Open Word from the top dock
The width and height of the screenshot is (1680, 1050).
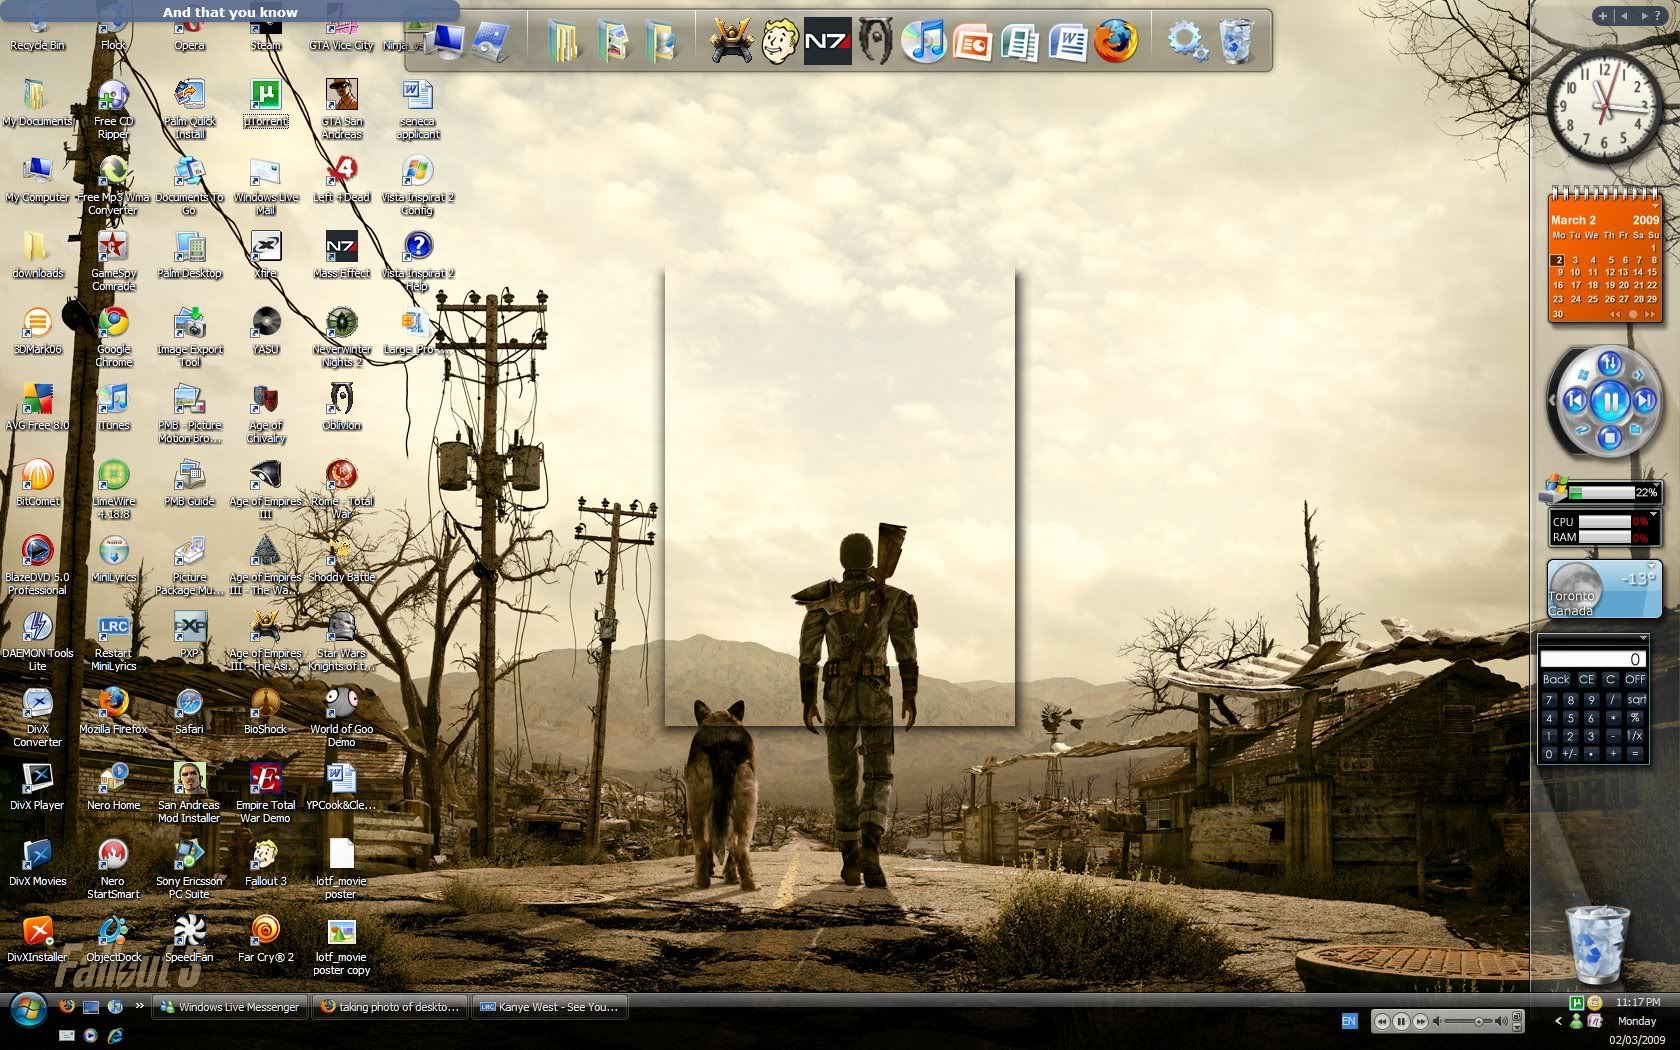pos(1067,43)
